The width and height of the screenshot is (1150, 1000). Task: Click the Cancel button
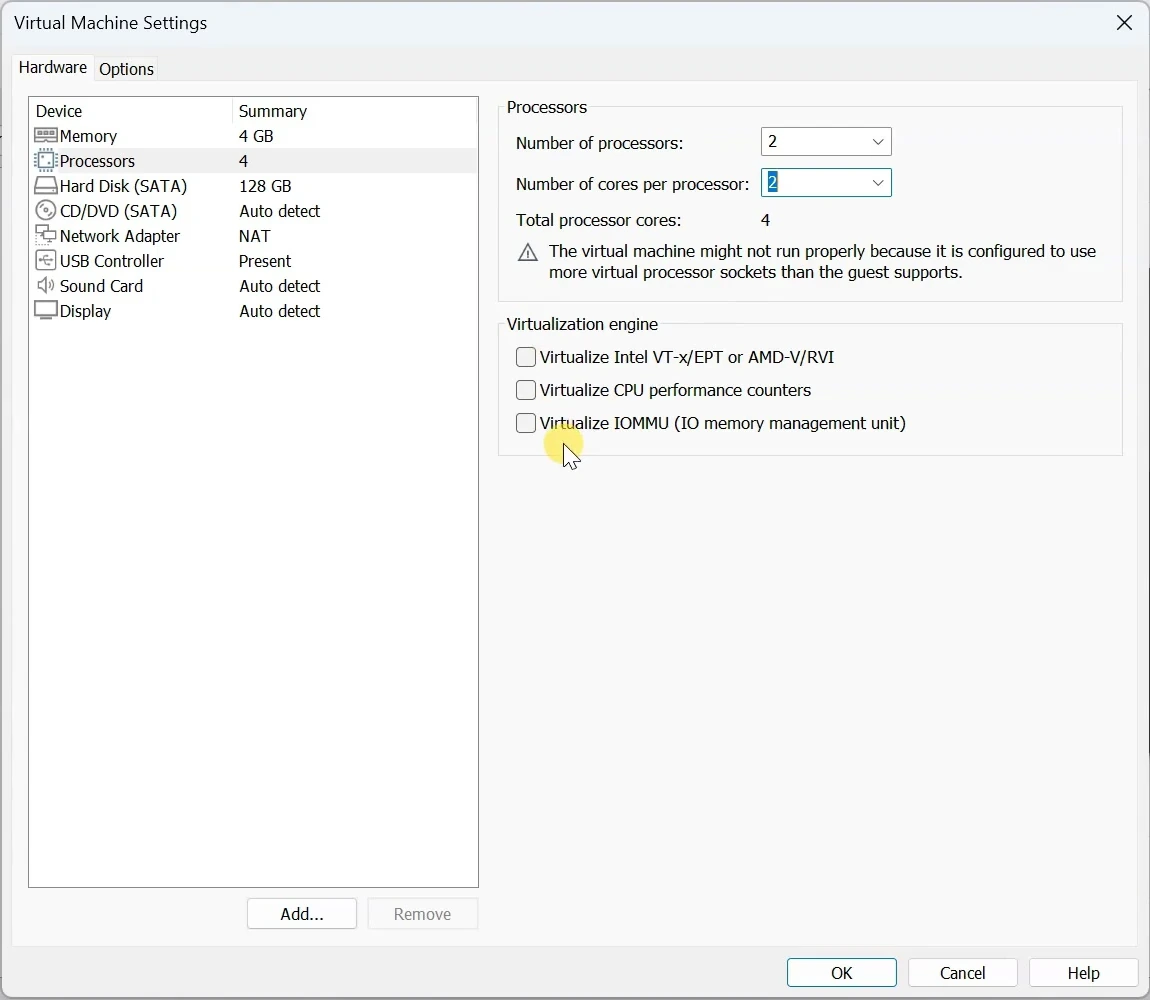(x=962, y=973)
